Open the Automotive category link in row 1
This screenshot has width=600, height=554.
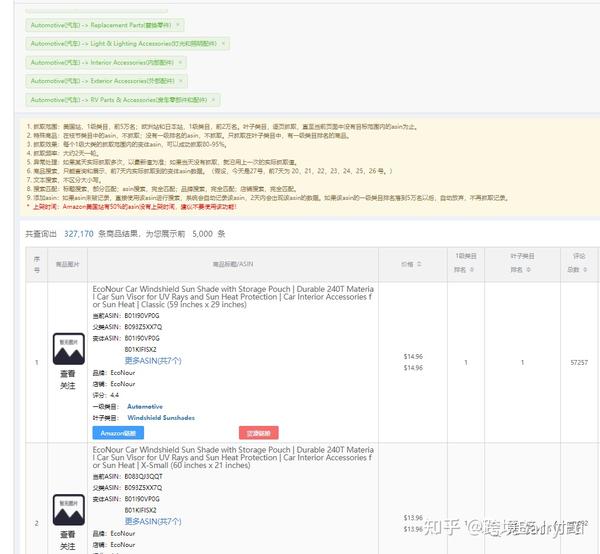pyautogui.click(x=145, y=406)
